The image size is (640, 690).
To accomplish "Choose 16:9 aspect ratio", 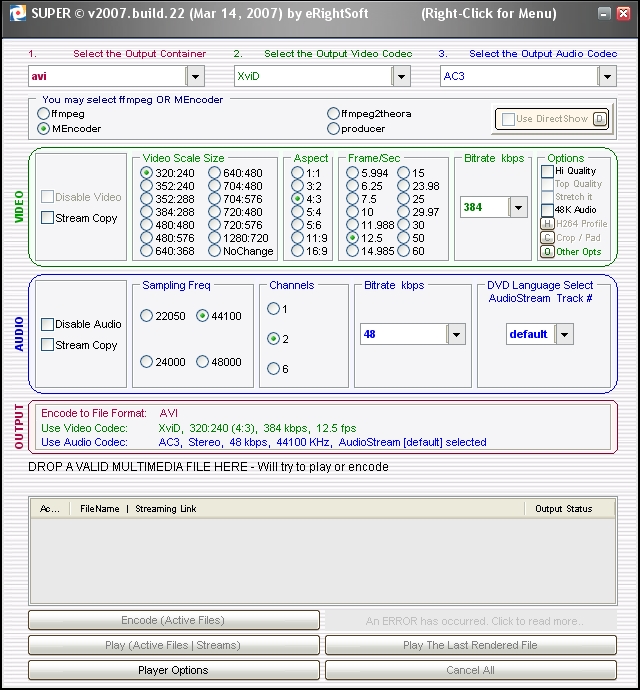I will point(298,251).
